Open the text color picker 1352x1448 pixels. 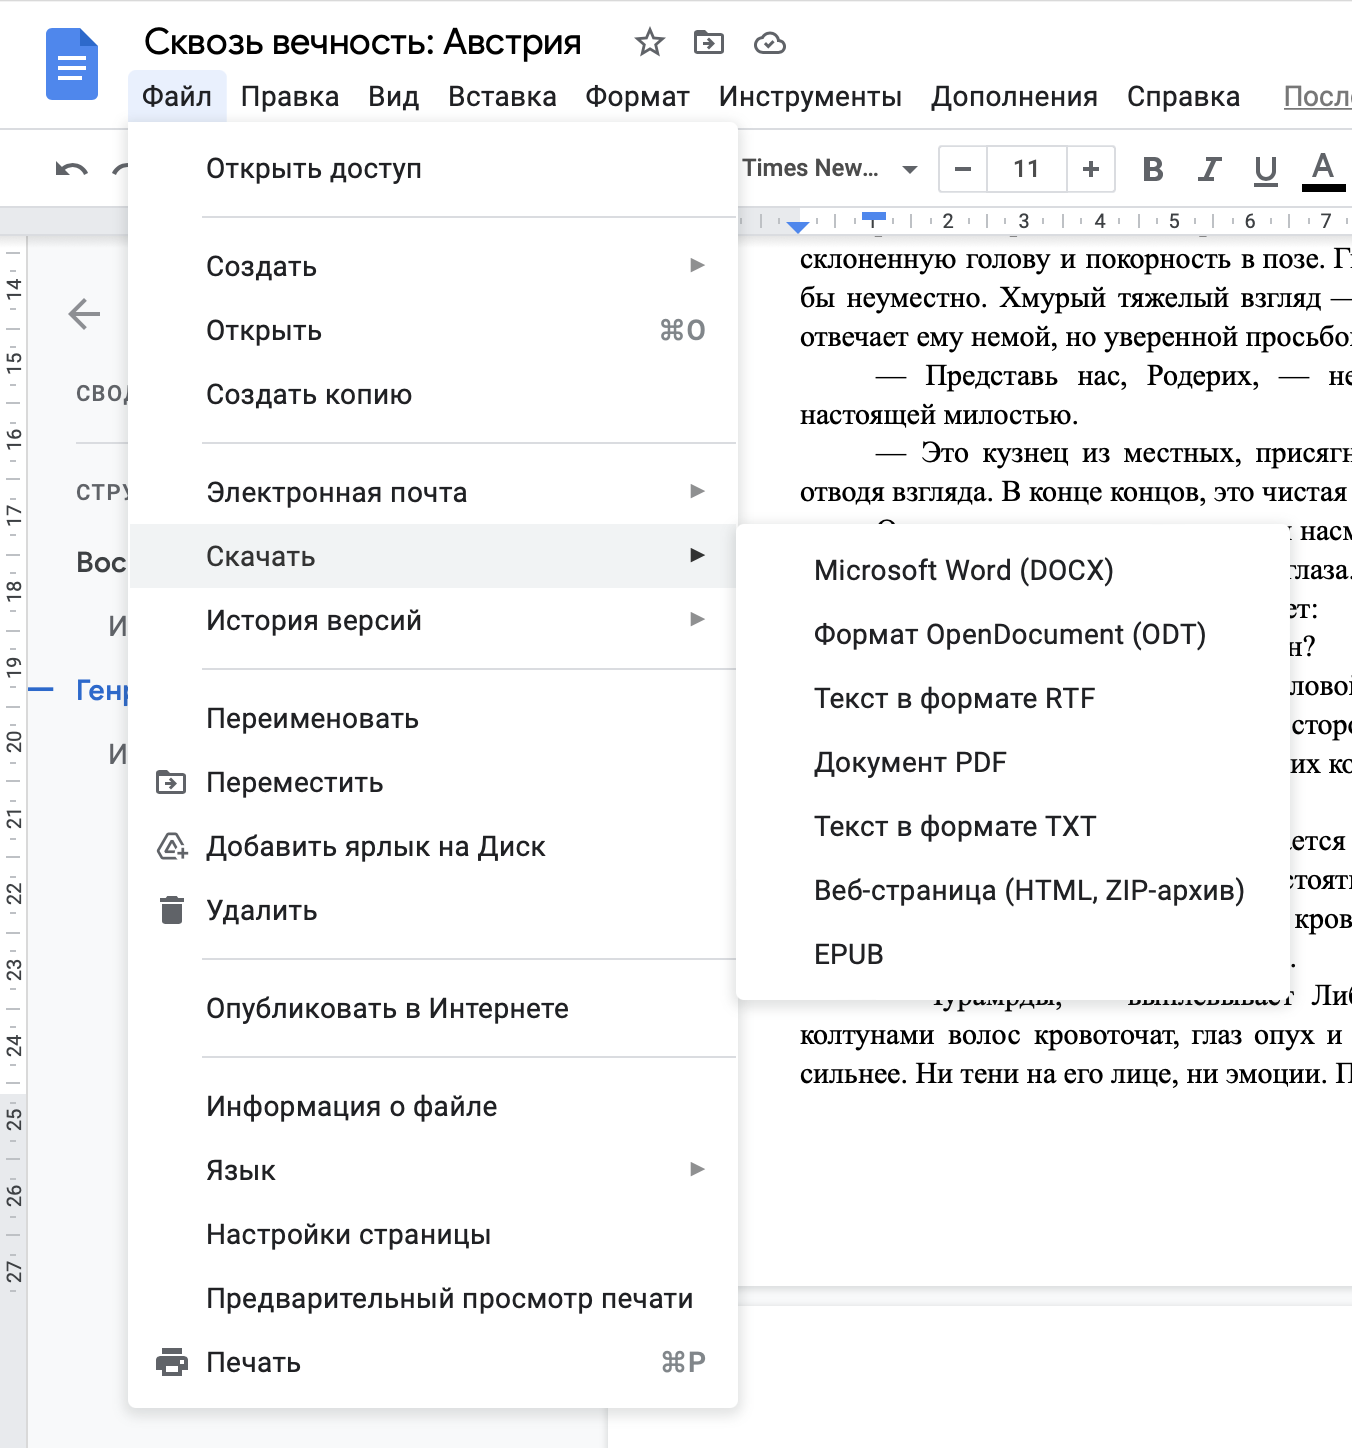1322,169
